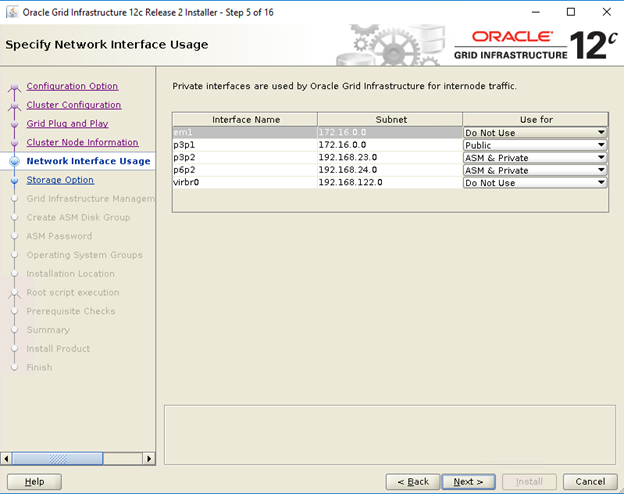
Task: Select the em1 interface name cell
Action: [245, 133]
